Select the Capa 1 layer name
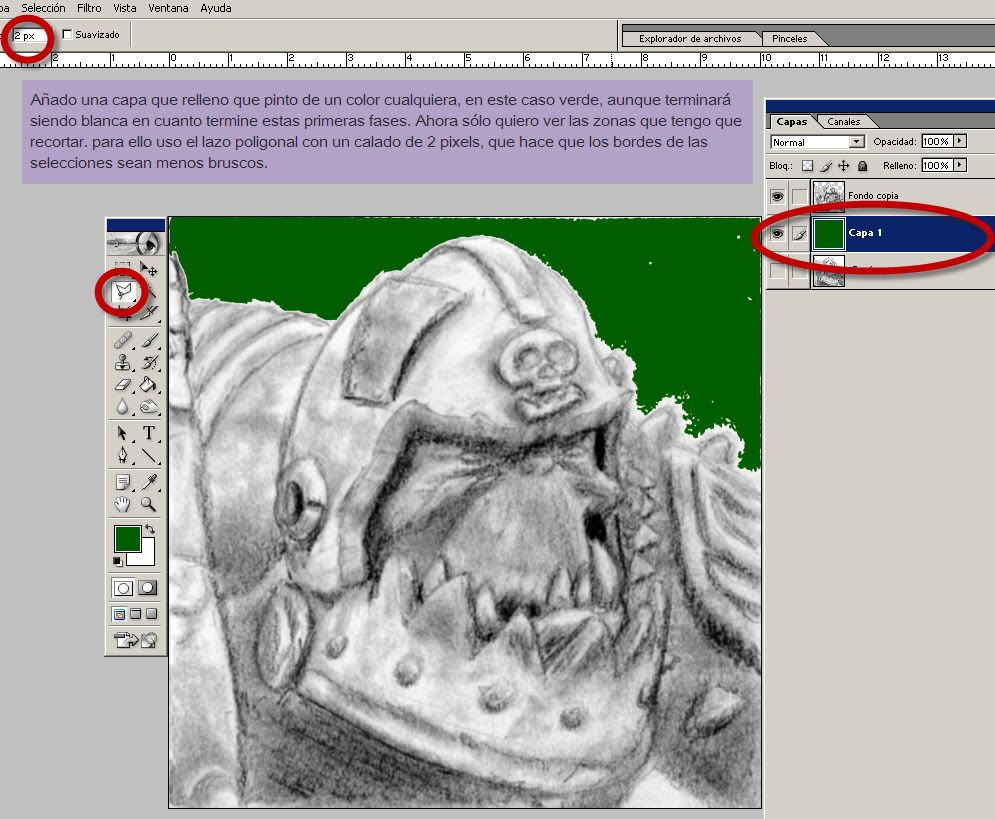995x819 pixels. point(865,233)
